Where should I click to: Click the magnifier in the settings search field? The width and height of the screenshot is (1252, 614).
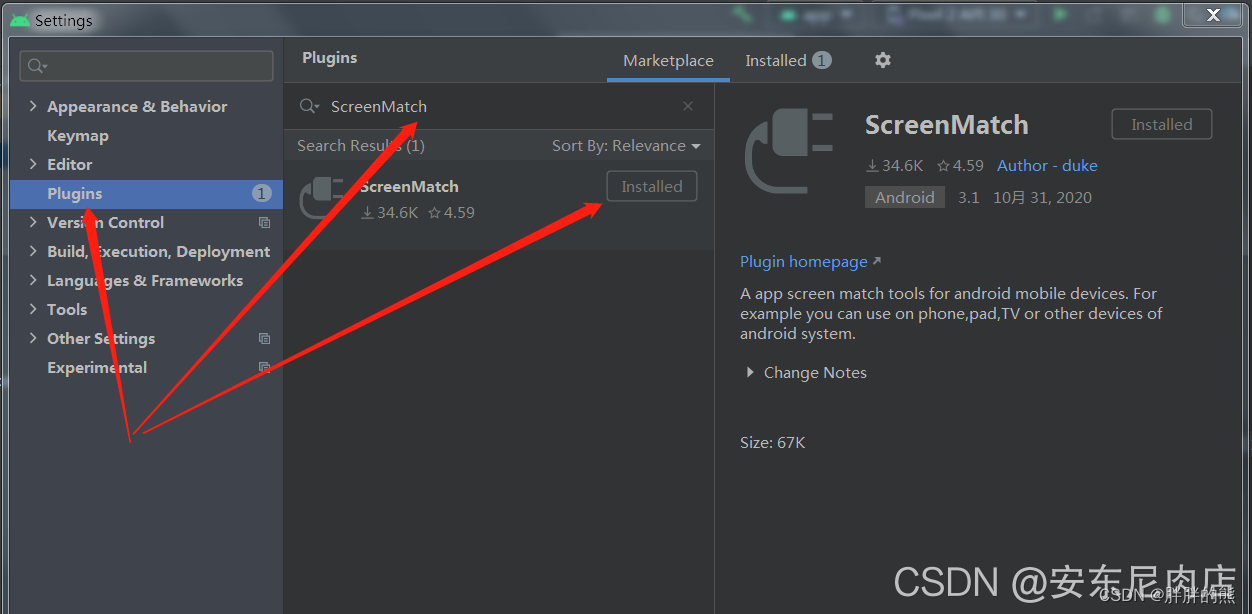[x=35, y=66]
